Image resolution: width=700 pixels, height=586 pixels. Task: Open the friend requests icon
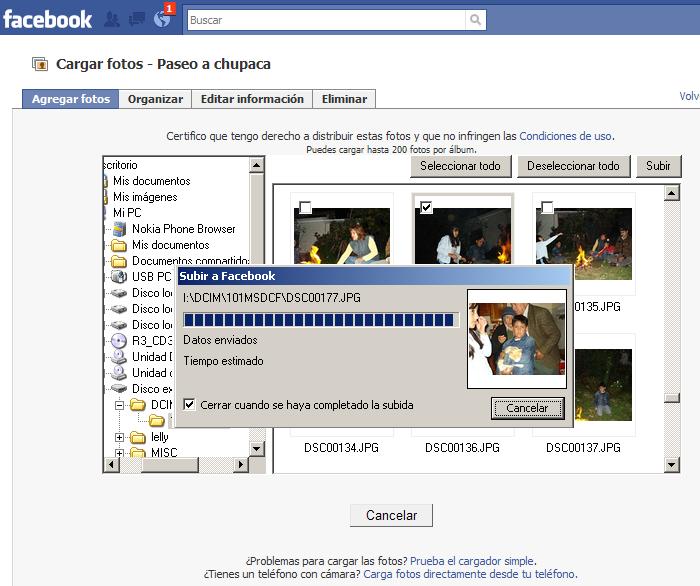pyautogui.click(x=112, y=19)
